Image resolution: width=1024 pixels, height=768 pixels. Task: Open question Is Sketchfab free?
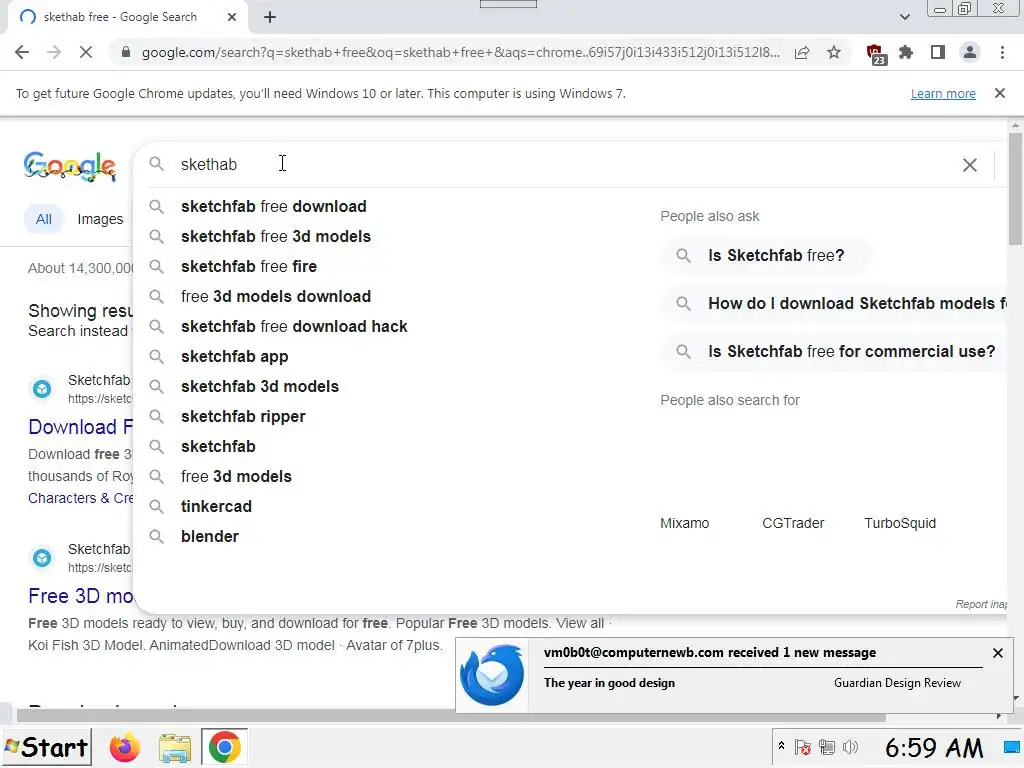[x=765, y=255]
